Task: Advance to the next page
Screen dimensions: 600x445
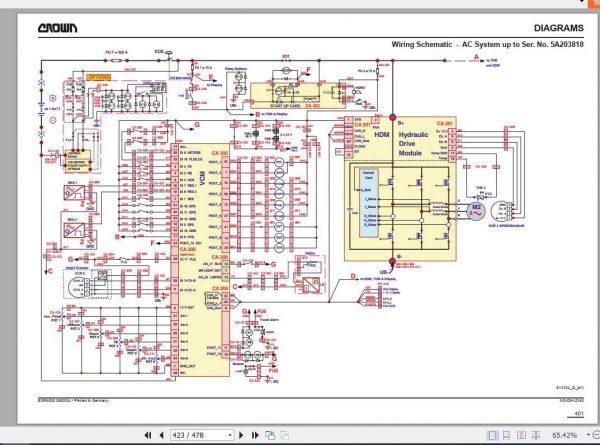Action: pos(241,435)
